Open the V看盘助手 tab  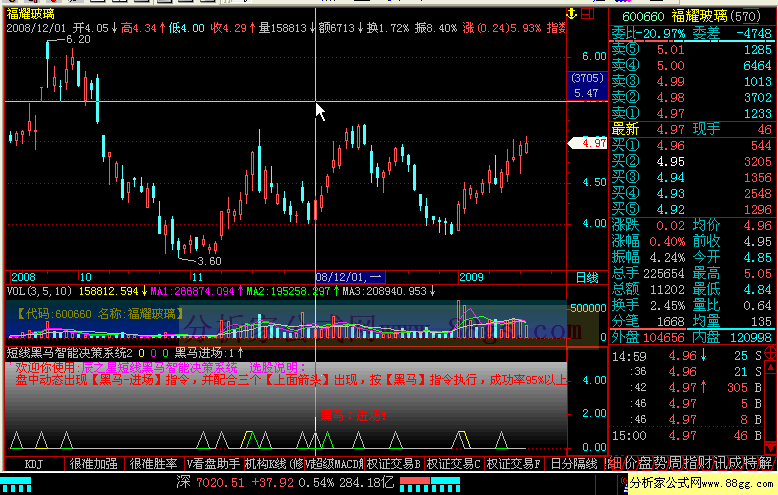point(213,464)
